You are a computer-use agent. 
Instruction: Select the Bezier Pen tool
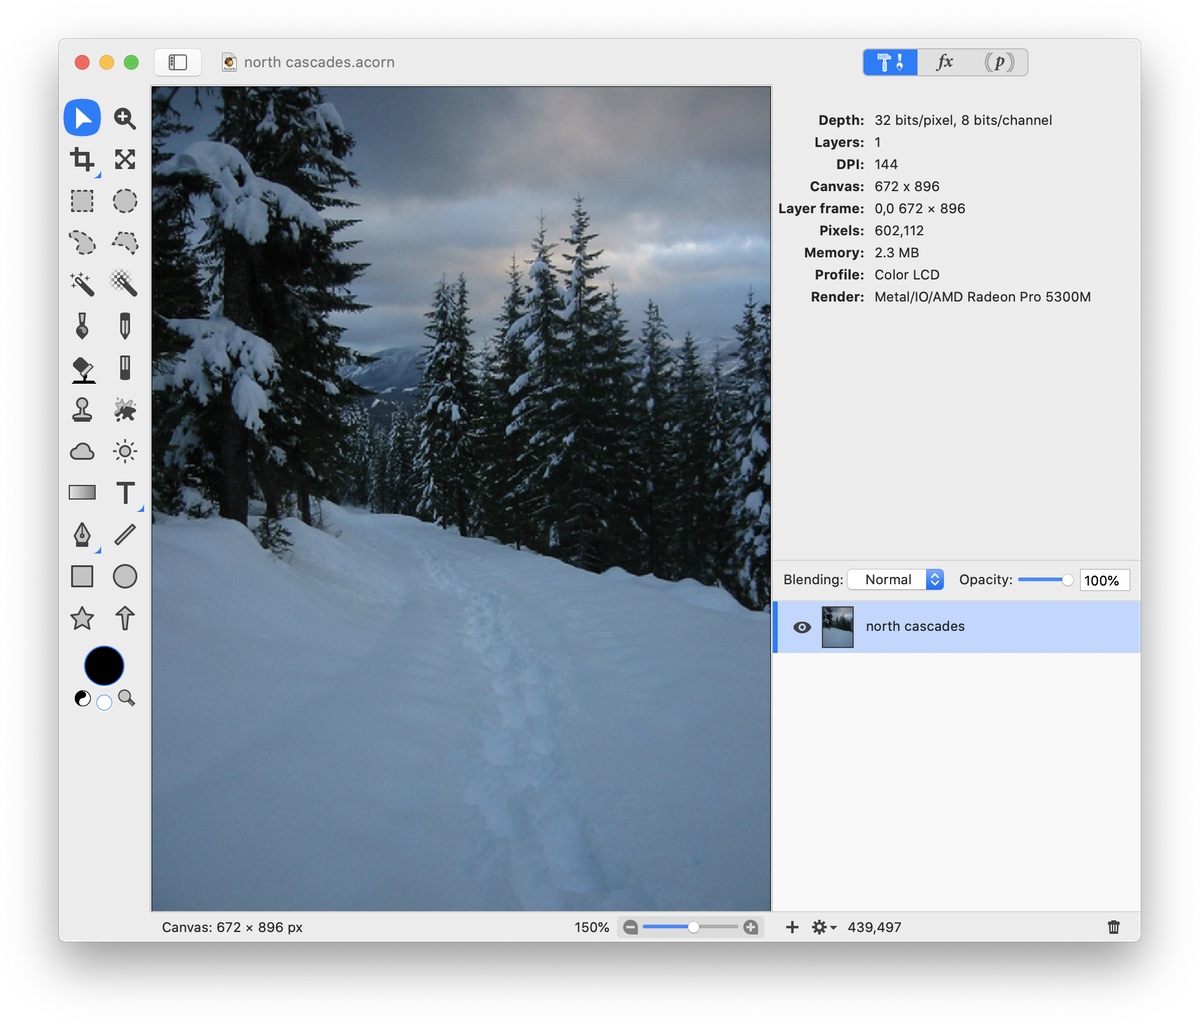point(82,535)
